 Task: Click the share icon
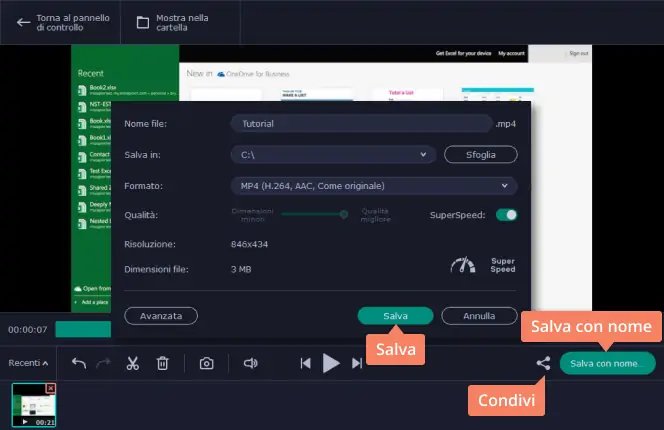(543, 363)
